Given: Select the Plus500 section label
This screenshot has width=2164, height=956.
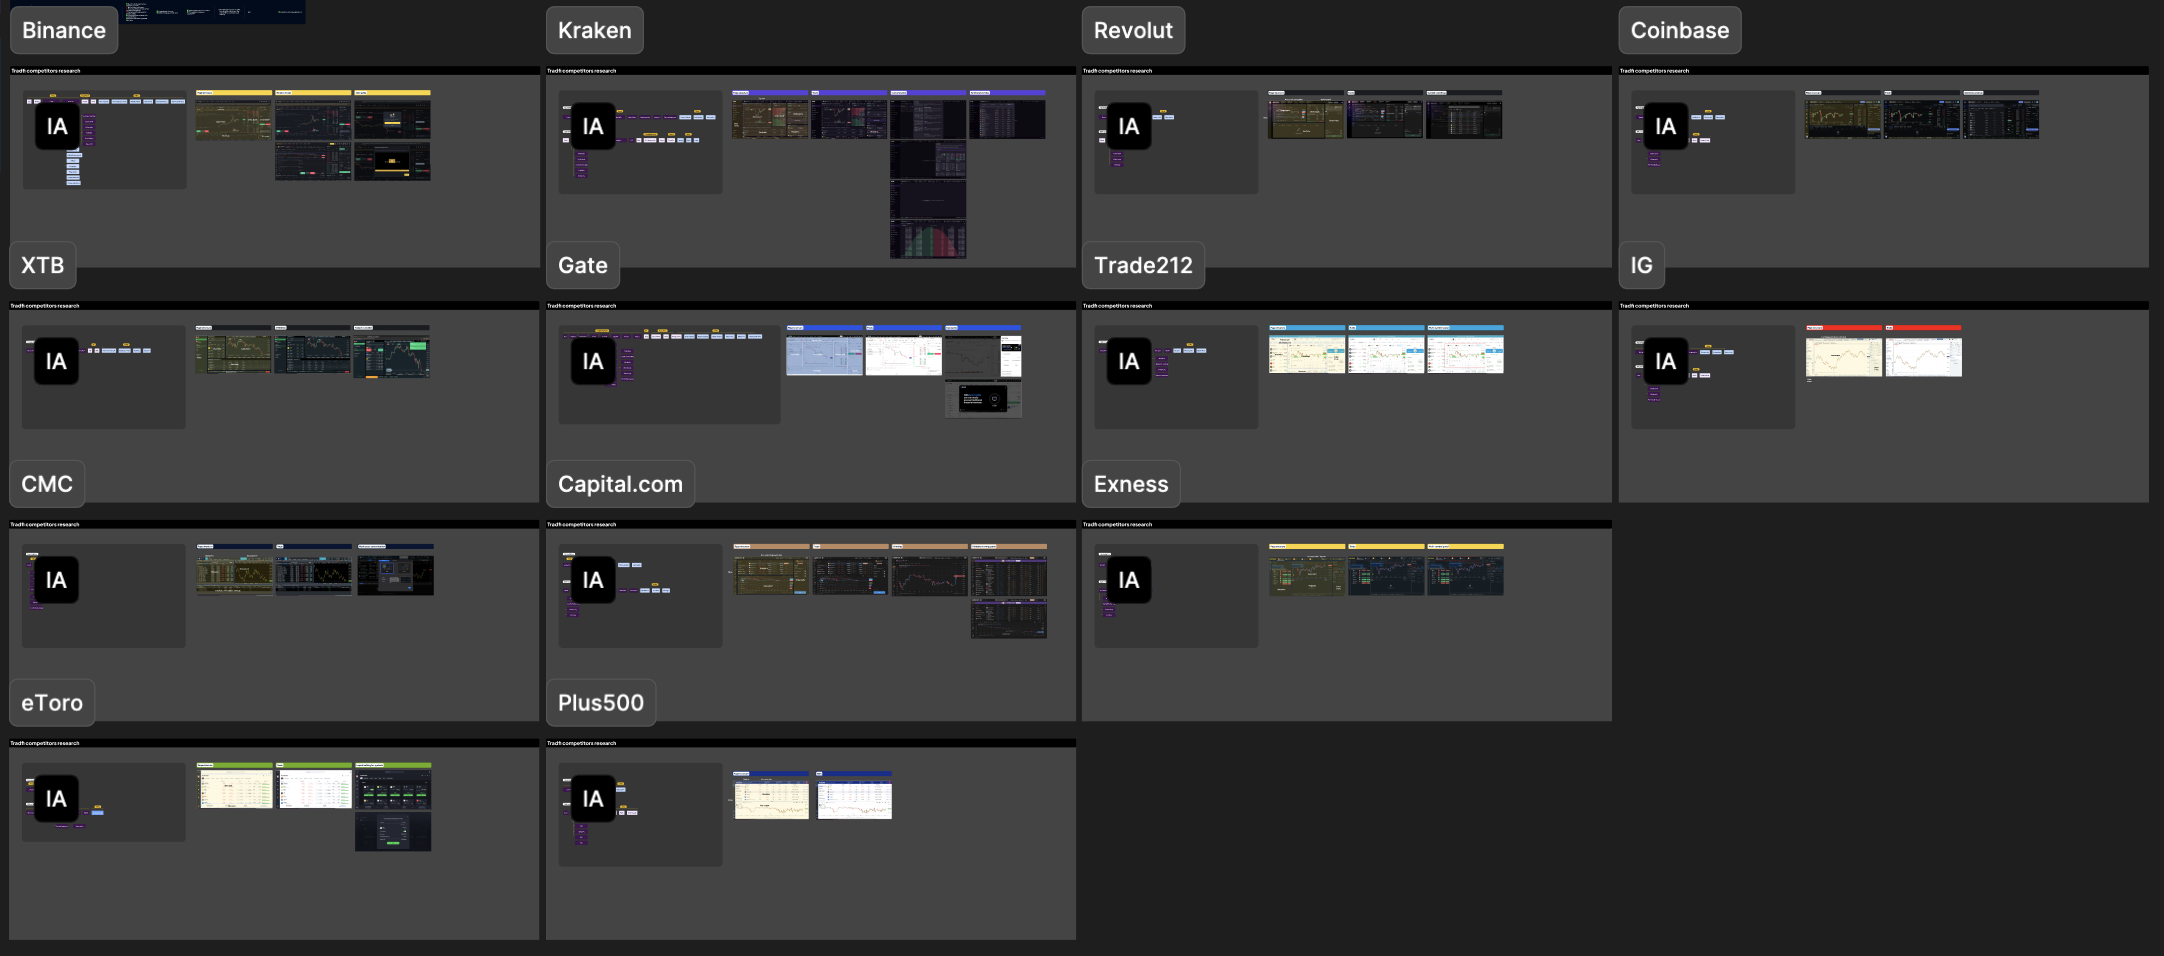Looking at the screenshot, I should pyautogui.click(x=601, y=703).
